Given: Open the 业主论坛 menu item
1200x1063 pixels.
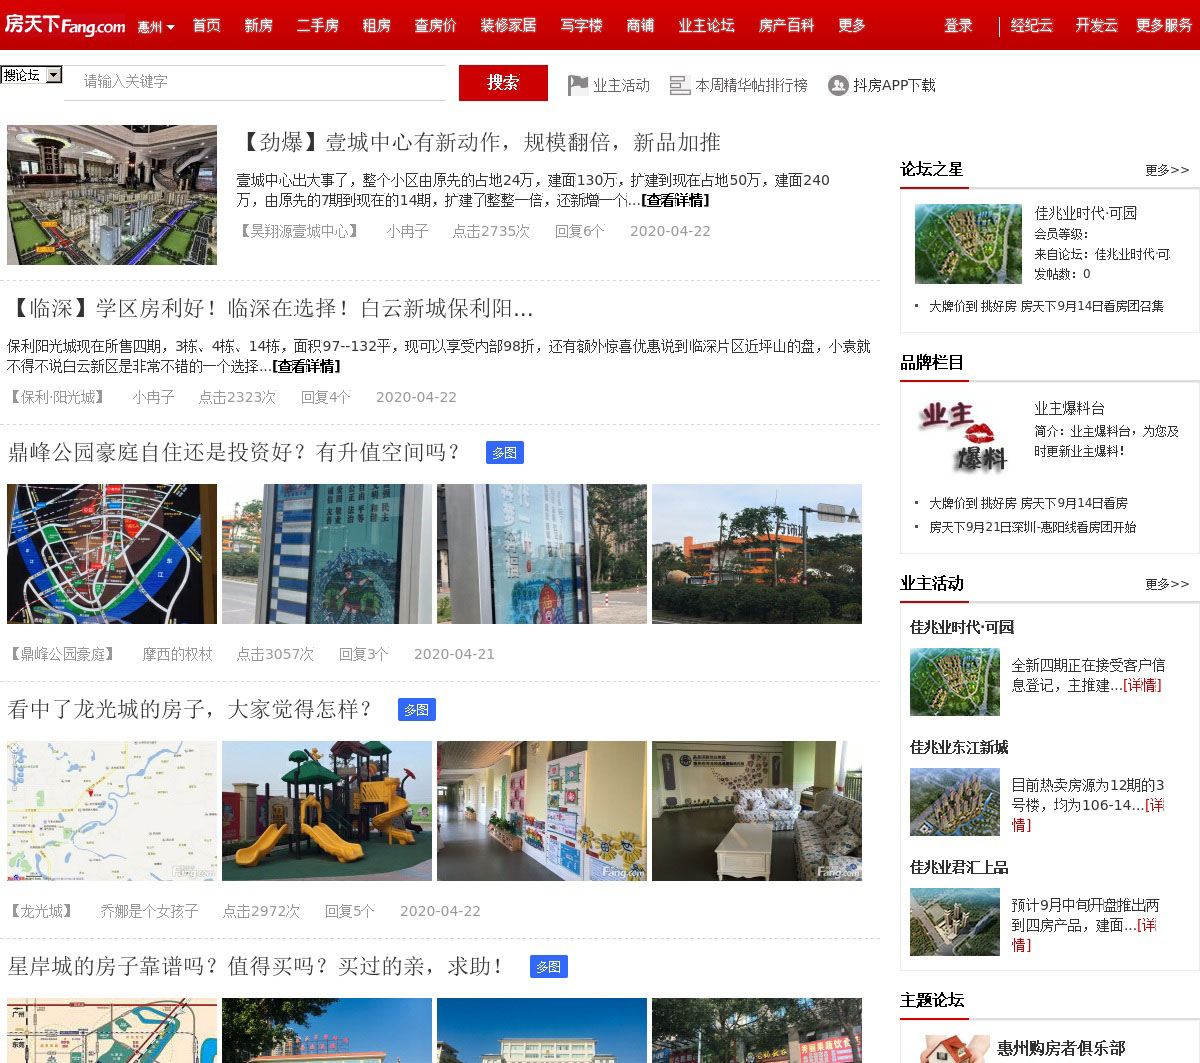Looking at the screenshot, I should tap(706, 25).
